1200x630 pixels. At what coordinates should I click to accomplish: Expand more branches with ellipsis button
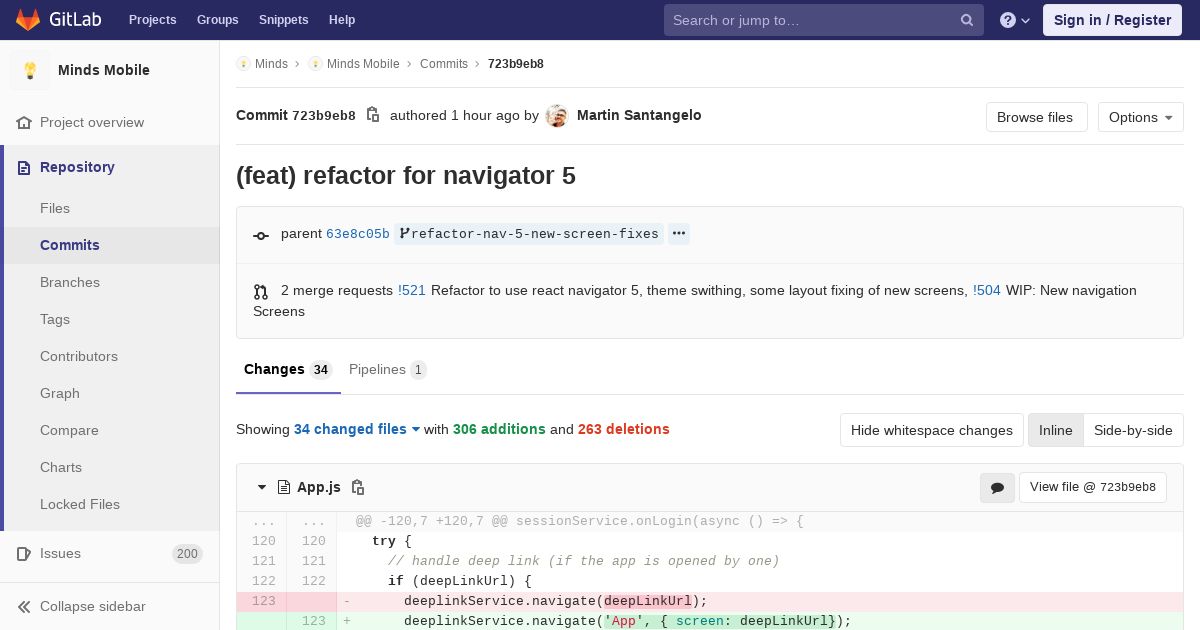679,234
